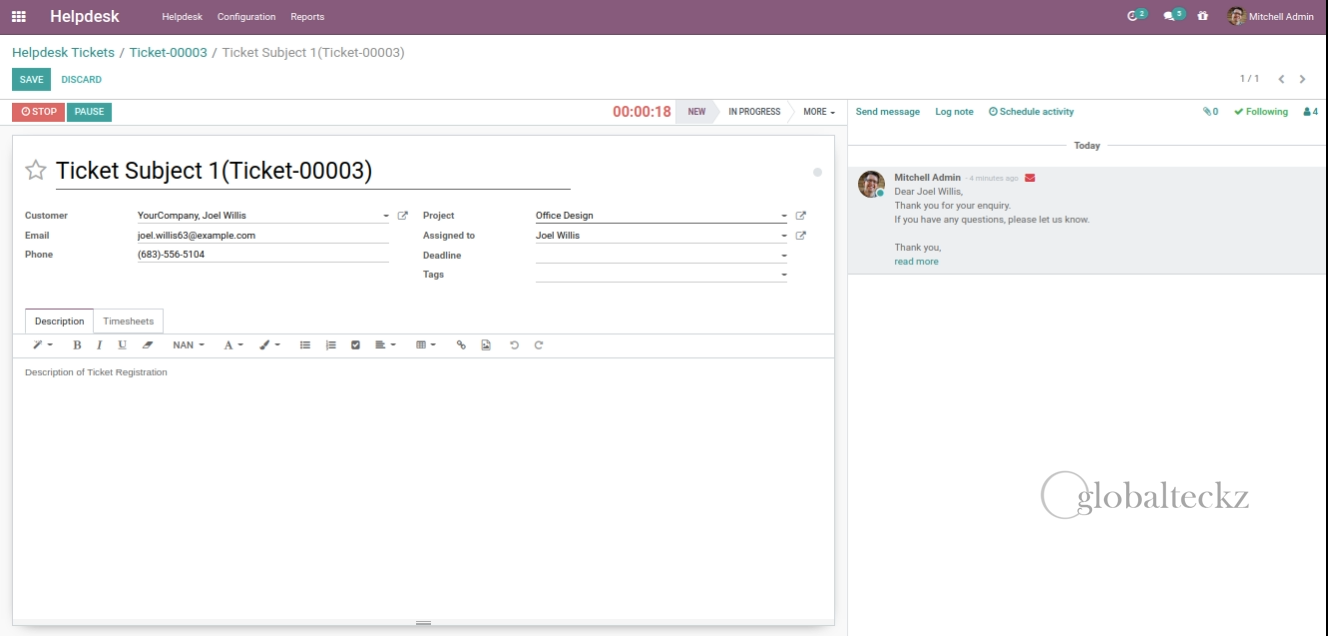Click the attachments paperclip counter

tap(1210, 112)
